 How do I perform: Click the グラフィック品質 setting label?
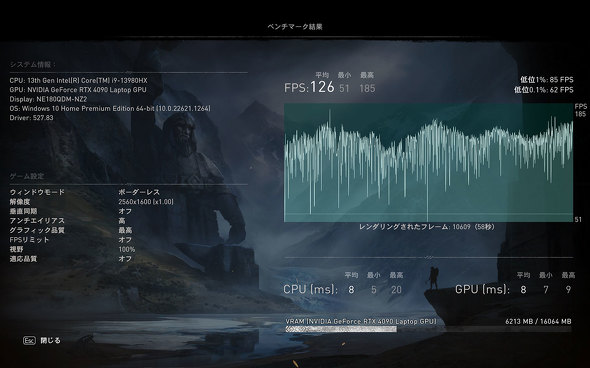click(37, 230)
